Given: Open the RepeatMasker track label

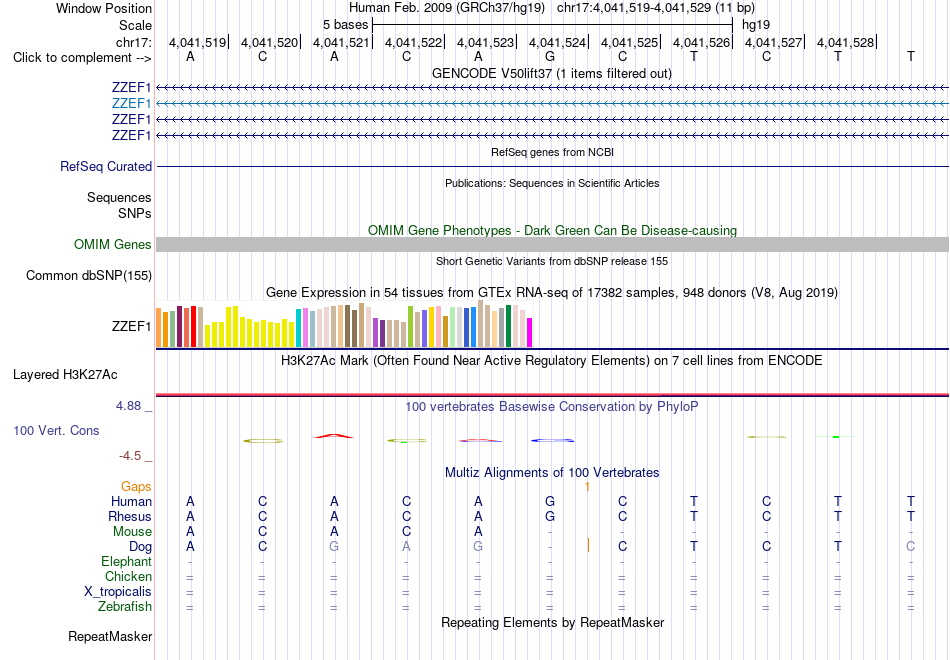Looking at the screenshot, I should point(110,637).
